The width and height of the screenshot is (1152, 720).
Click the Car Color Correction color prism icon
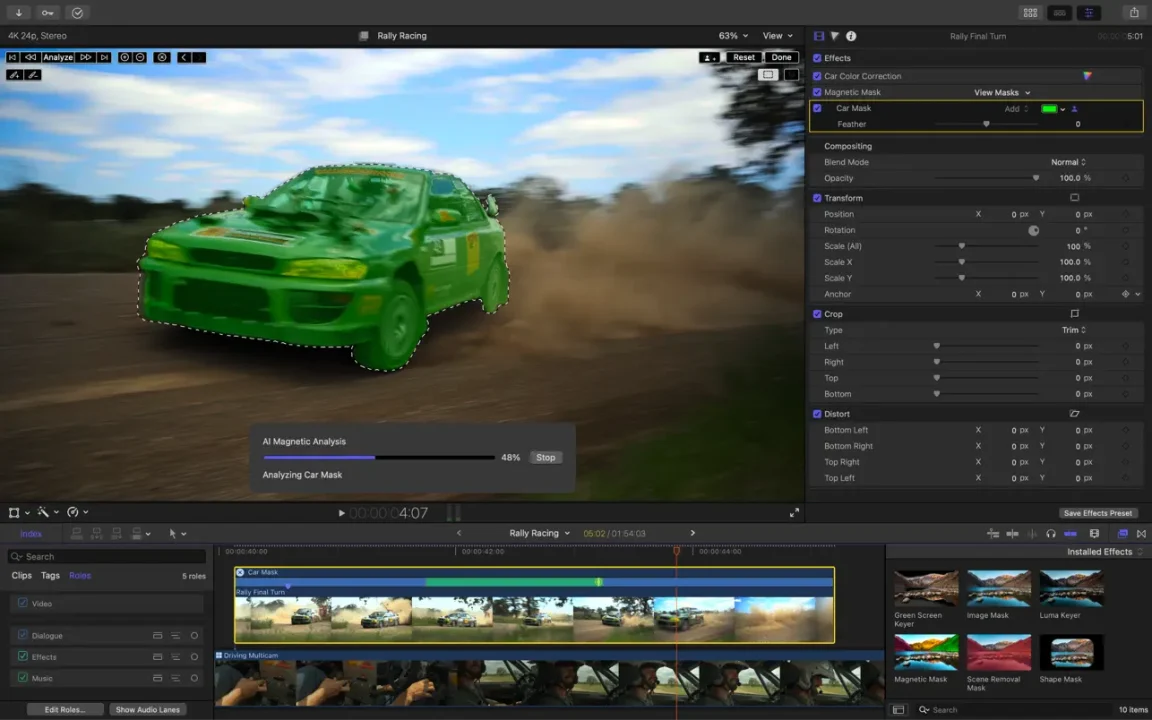pyautogui.click(x=1087, y=76)
